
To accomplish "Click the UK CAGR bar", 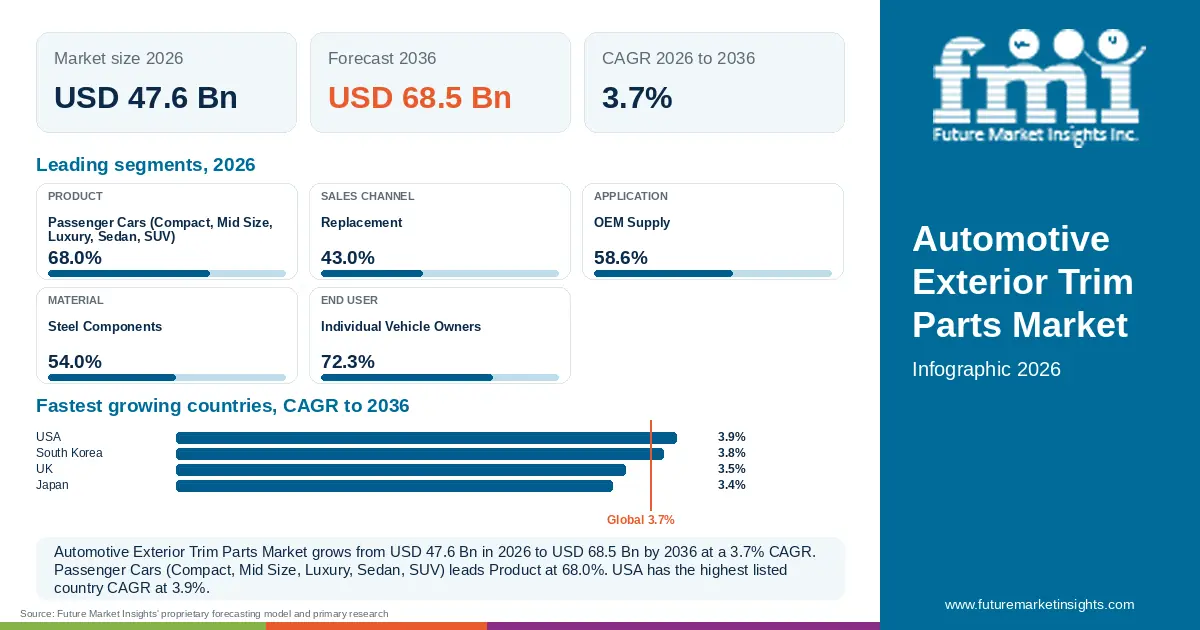I will 401,470.
